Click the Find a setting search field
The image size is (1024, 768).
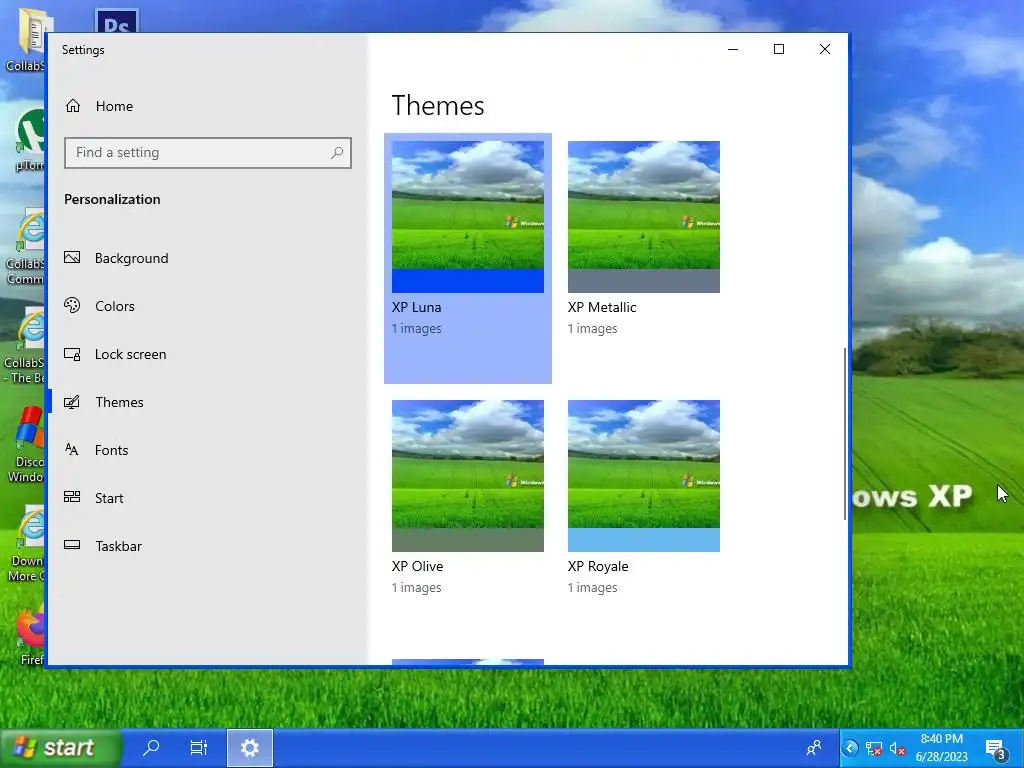(208, 153)
